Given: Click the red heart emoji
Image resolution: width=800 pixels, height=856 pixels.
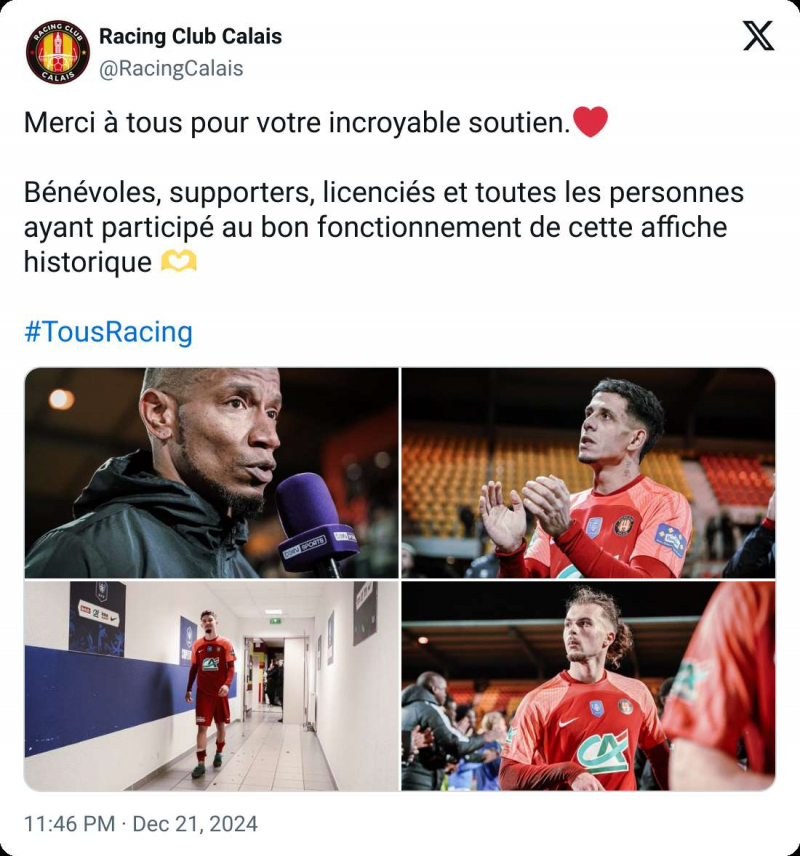Looking at the screenshot, I should 590,121.
